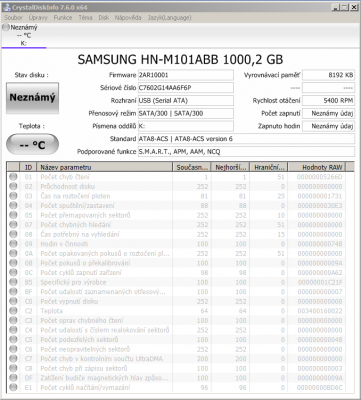Image resolution: width=361 pixels, height=400 pixels.
Task: Click the status circle for attribute 01
Action: (x=13, y=177)
